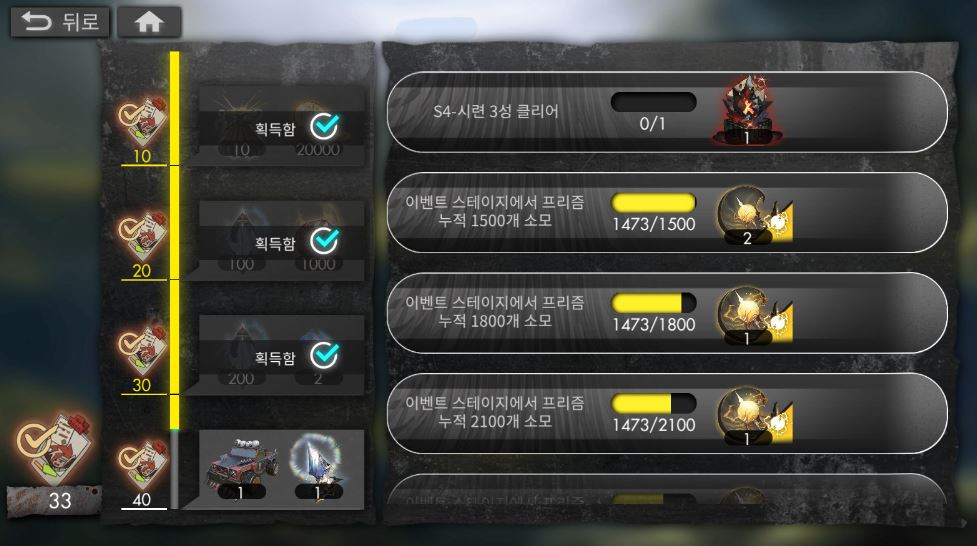Click the 1473/2100 progress bar
The image size is (977, 546).
point(654,403)
